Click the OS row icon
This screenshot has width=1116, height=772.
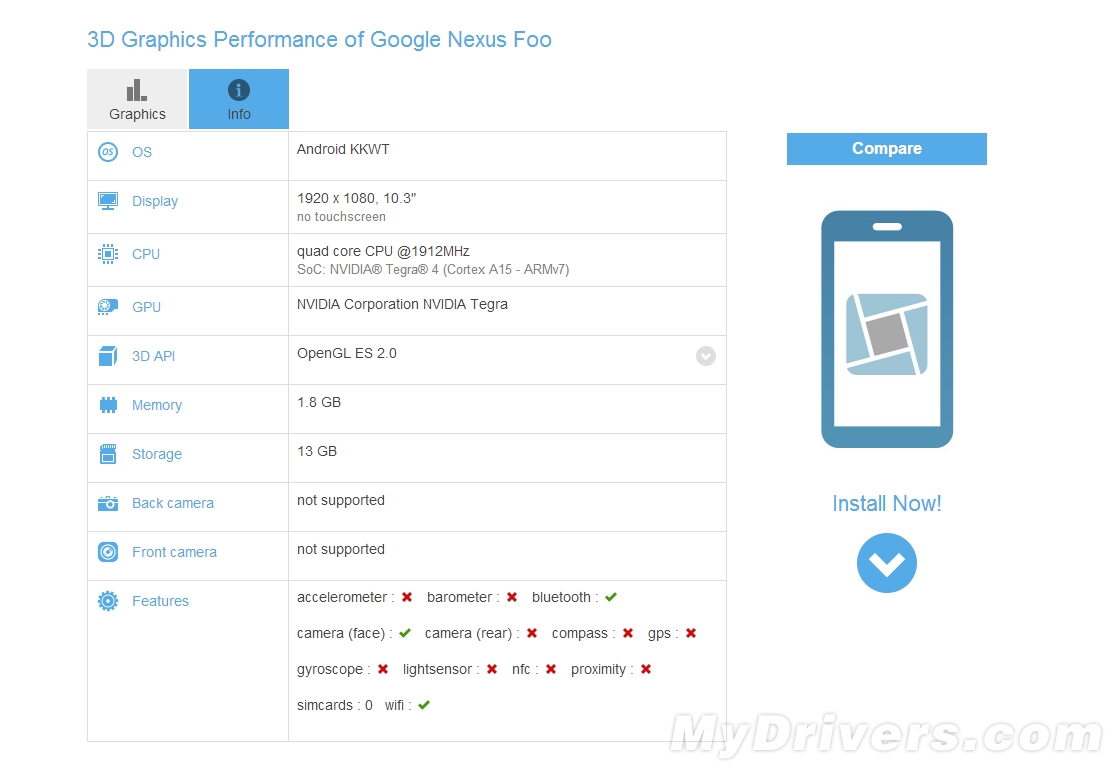(108, 152)
